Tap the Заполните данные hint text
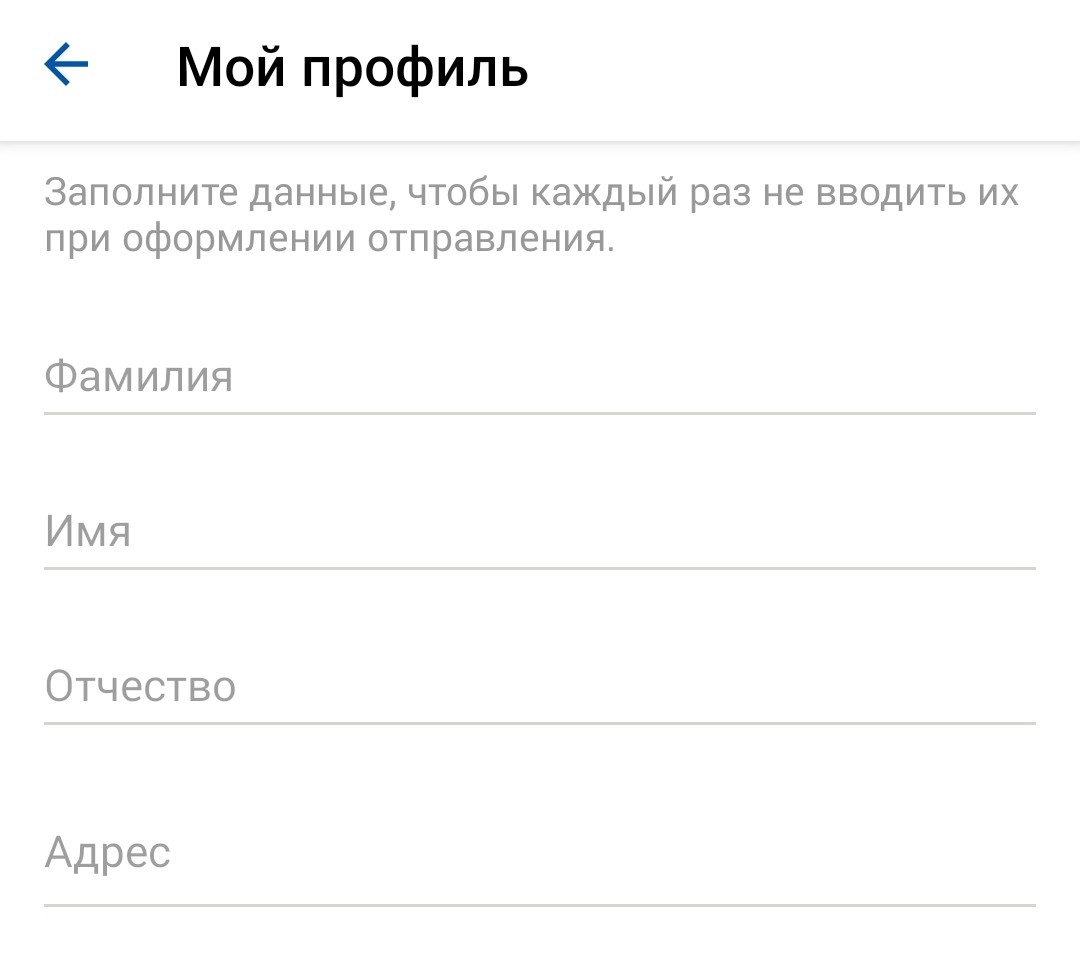1080x968 pixels. [530, 215]
